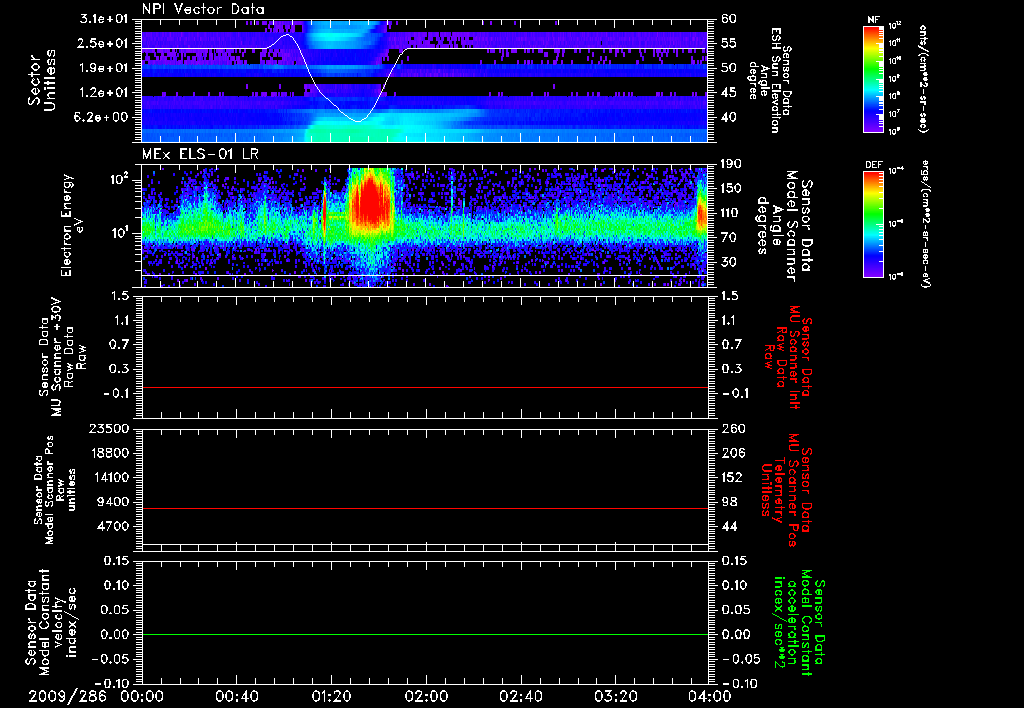
Task: Click the green line in the velocity panel
Action: coord(424,634)
